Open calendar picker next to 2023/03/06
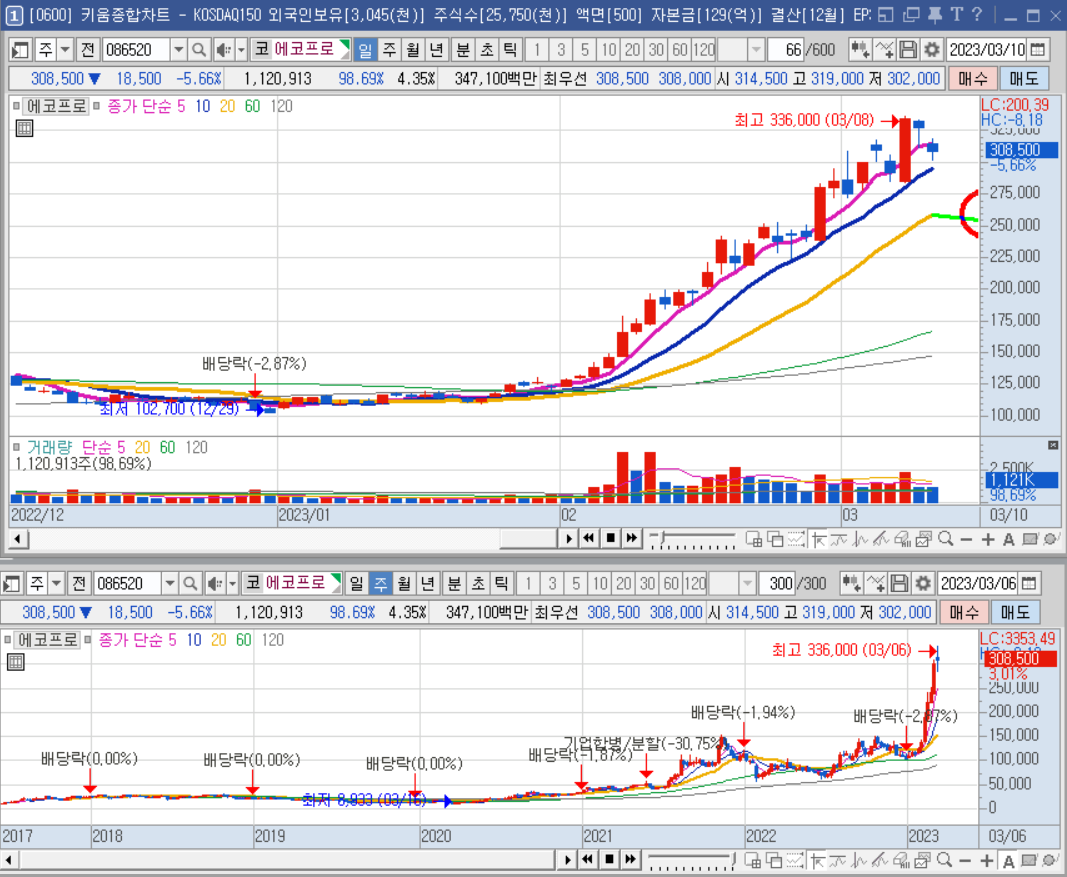Screen dimensions: 1067x877 click(1029, 583)
